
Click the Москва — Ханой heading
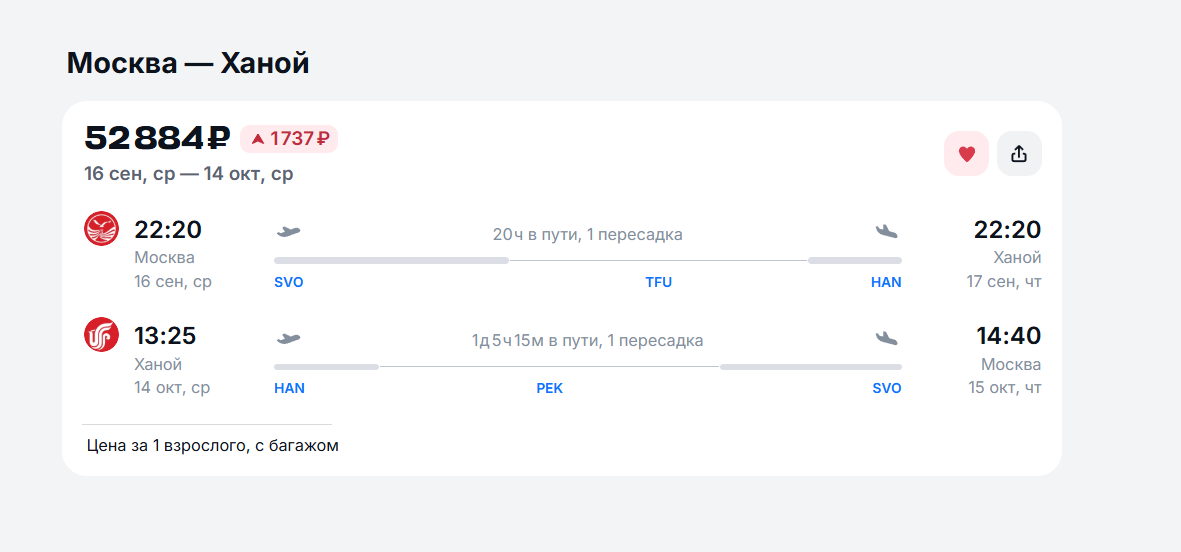tap(188, 63)
